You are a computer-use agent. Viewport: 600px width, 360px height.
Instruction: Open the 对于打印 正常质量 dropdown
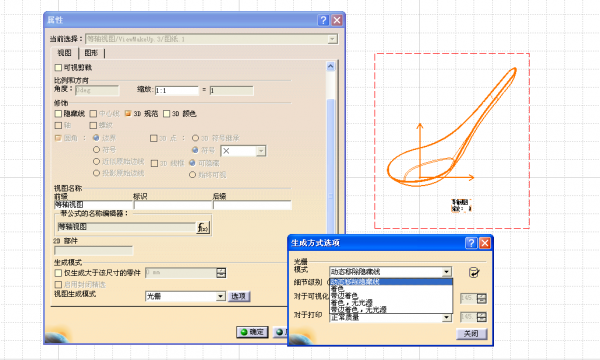pyautogui.click(x=447, y=318)
